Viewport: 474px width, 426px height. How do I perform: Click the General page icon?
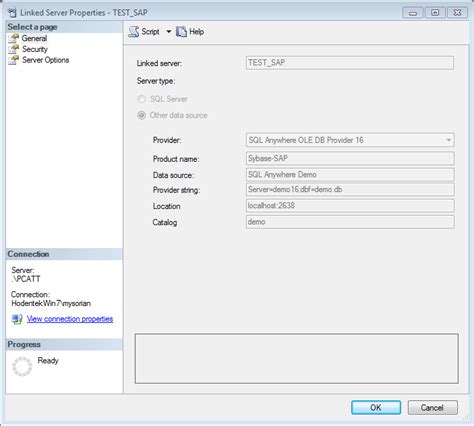pyautogui.click(x=14, y=38)
